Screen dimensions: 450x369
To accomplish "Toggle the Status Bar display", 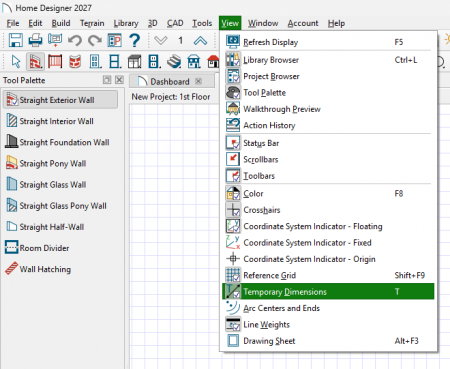I will (x=328, y=143).
